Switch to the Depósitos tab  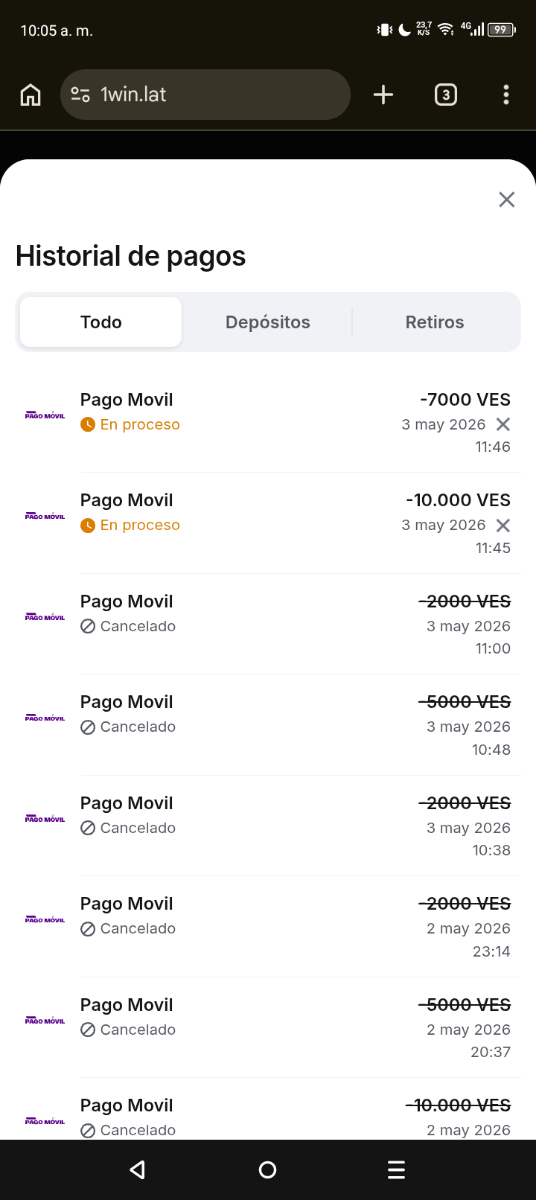[x=268, y=322]
